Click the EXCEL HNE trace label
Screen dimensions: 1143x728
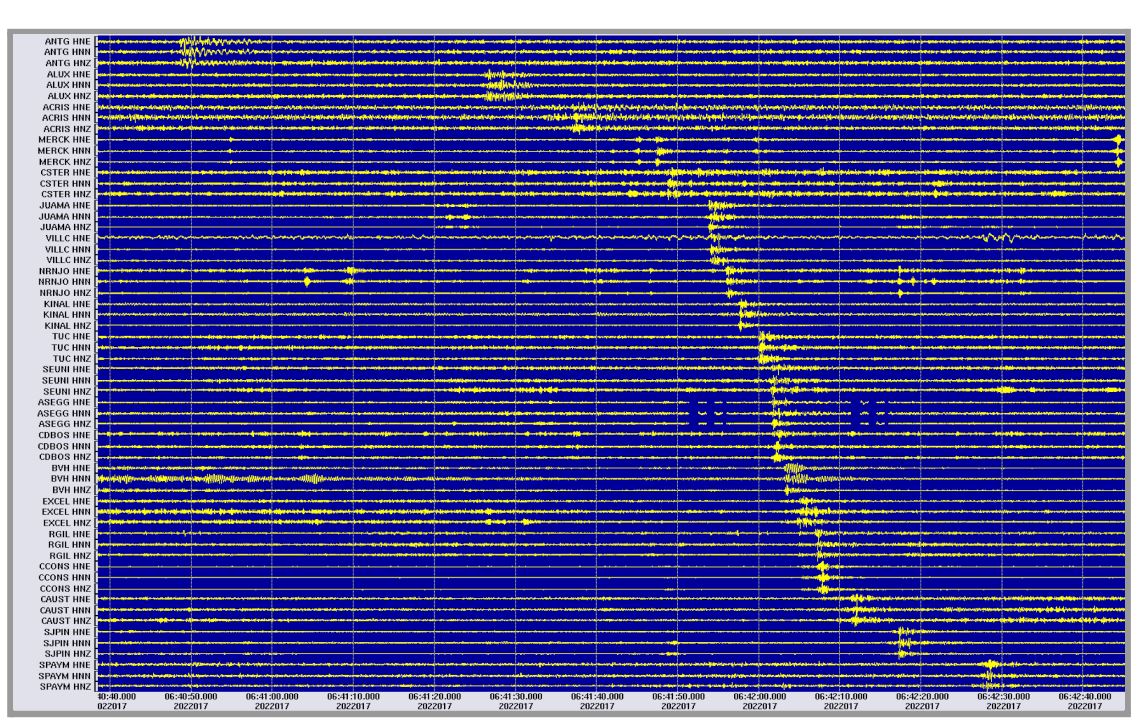67,501
